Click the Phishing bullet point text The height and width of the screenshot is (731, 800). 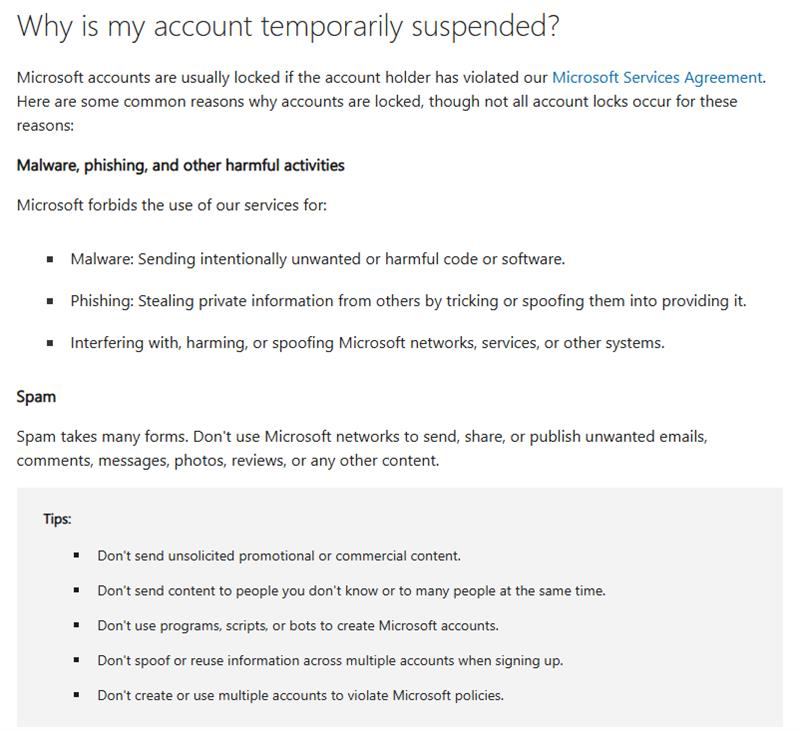pyautogui.click(x=408, y=301)
